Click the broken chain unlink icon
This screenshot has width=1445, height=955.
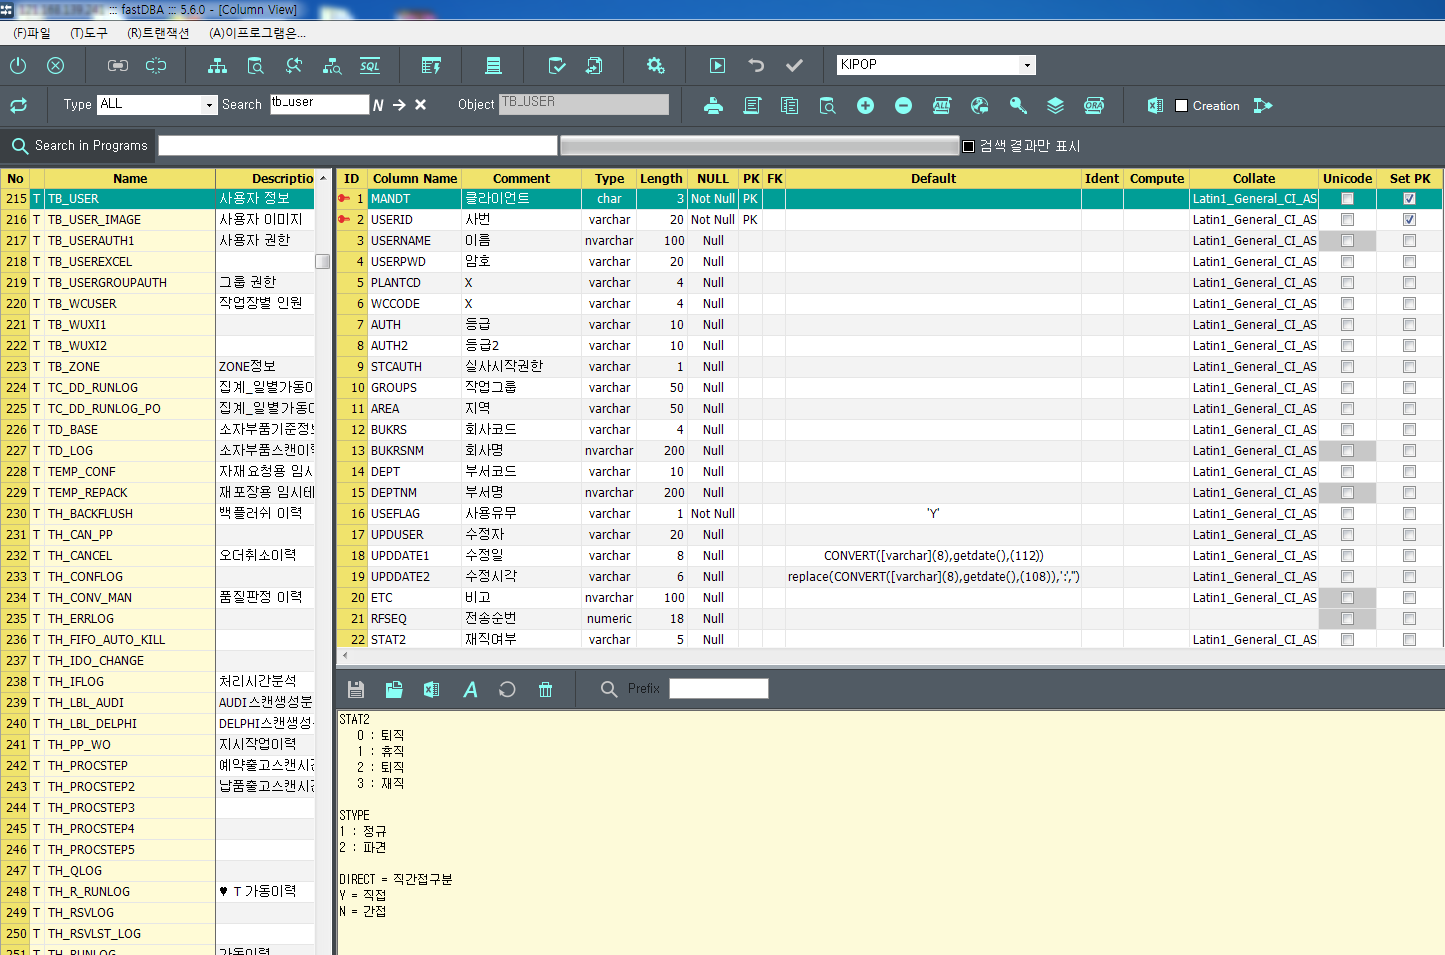tap(156, 65)
